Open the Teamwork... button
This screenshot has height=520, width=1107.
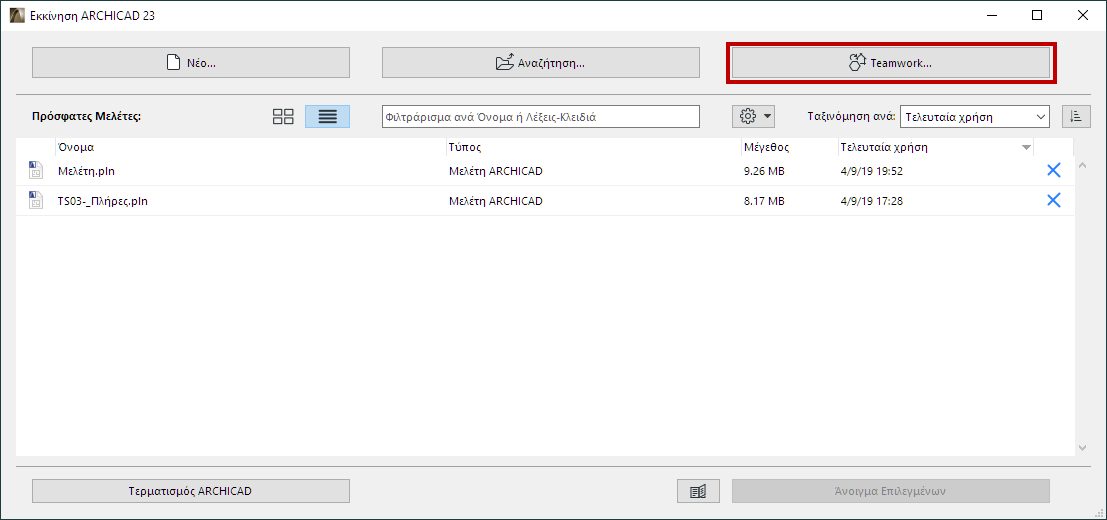pyautogui.click(x=891, y=63)
